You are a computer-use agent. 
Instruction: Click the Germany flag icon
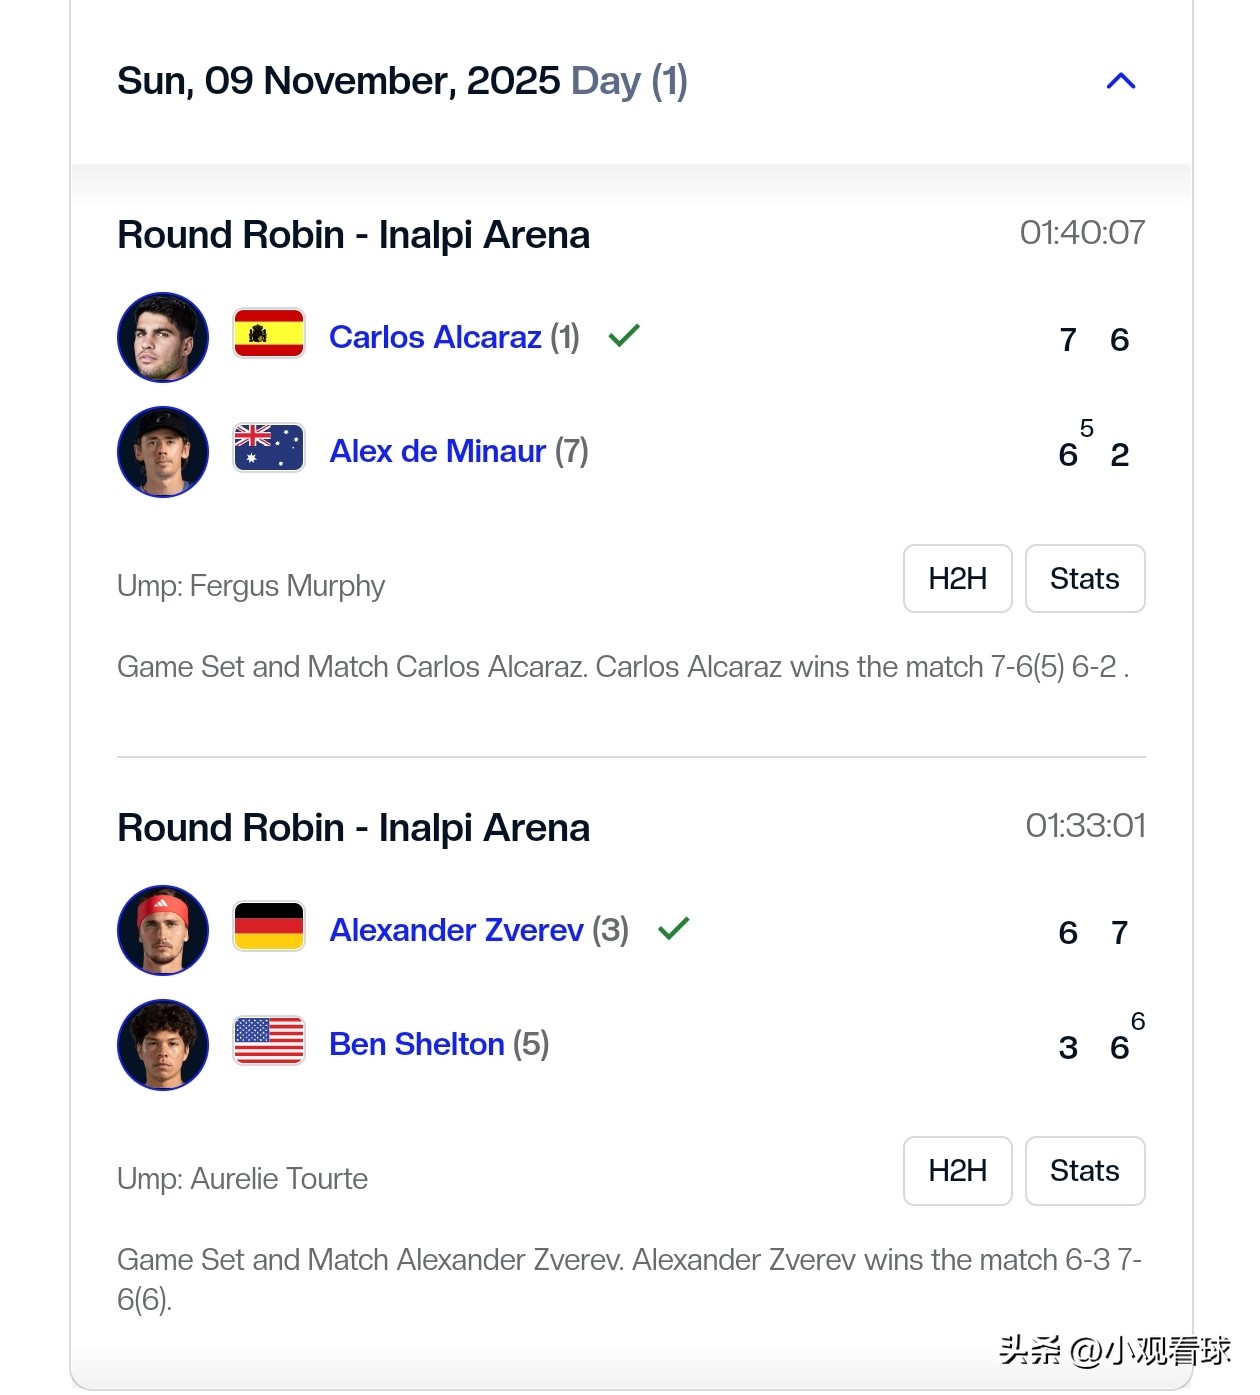(x=269, y=927)
